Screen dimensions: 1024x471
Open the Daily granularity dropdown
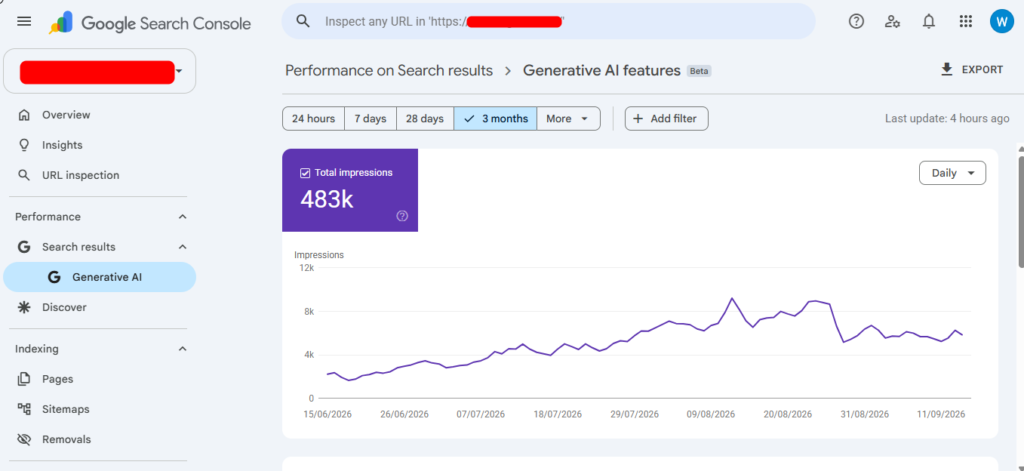pos(953,173)
